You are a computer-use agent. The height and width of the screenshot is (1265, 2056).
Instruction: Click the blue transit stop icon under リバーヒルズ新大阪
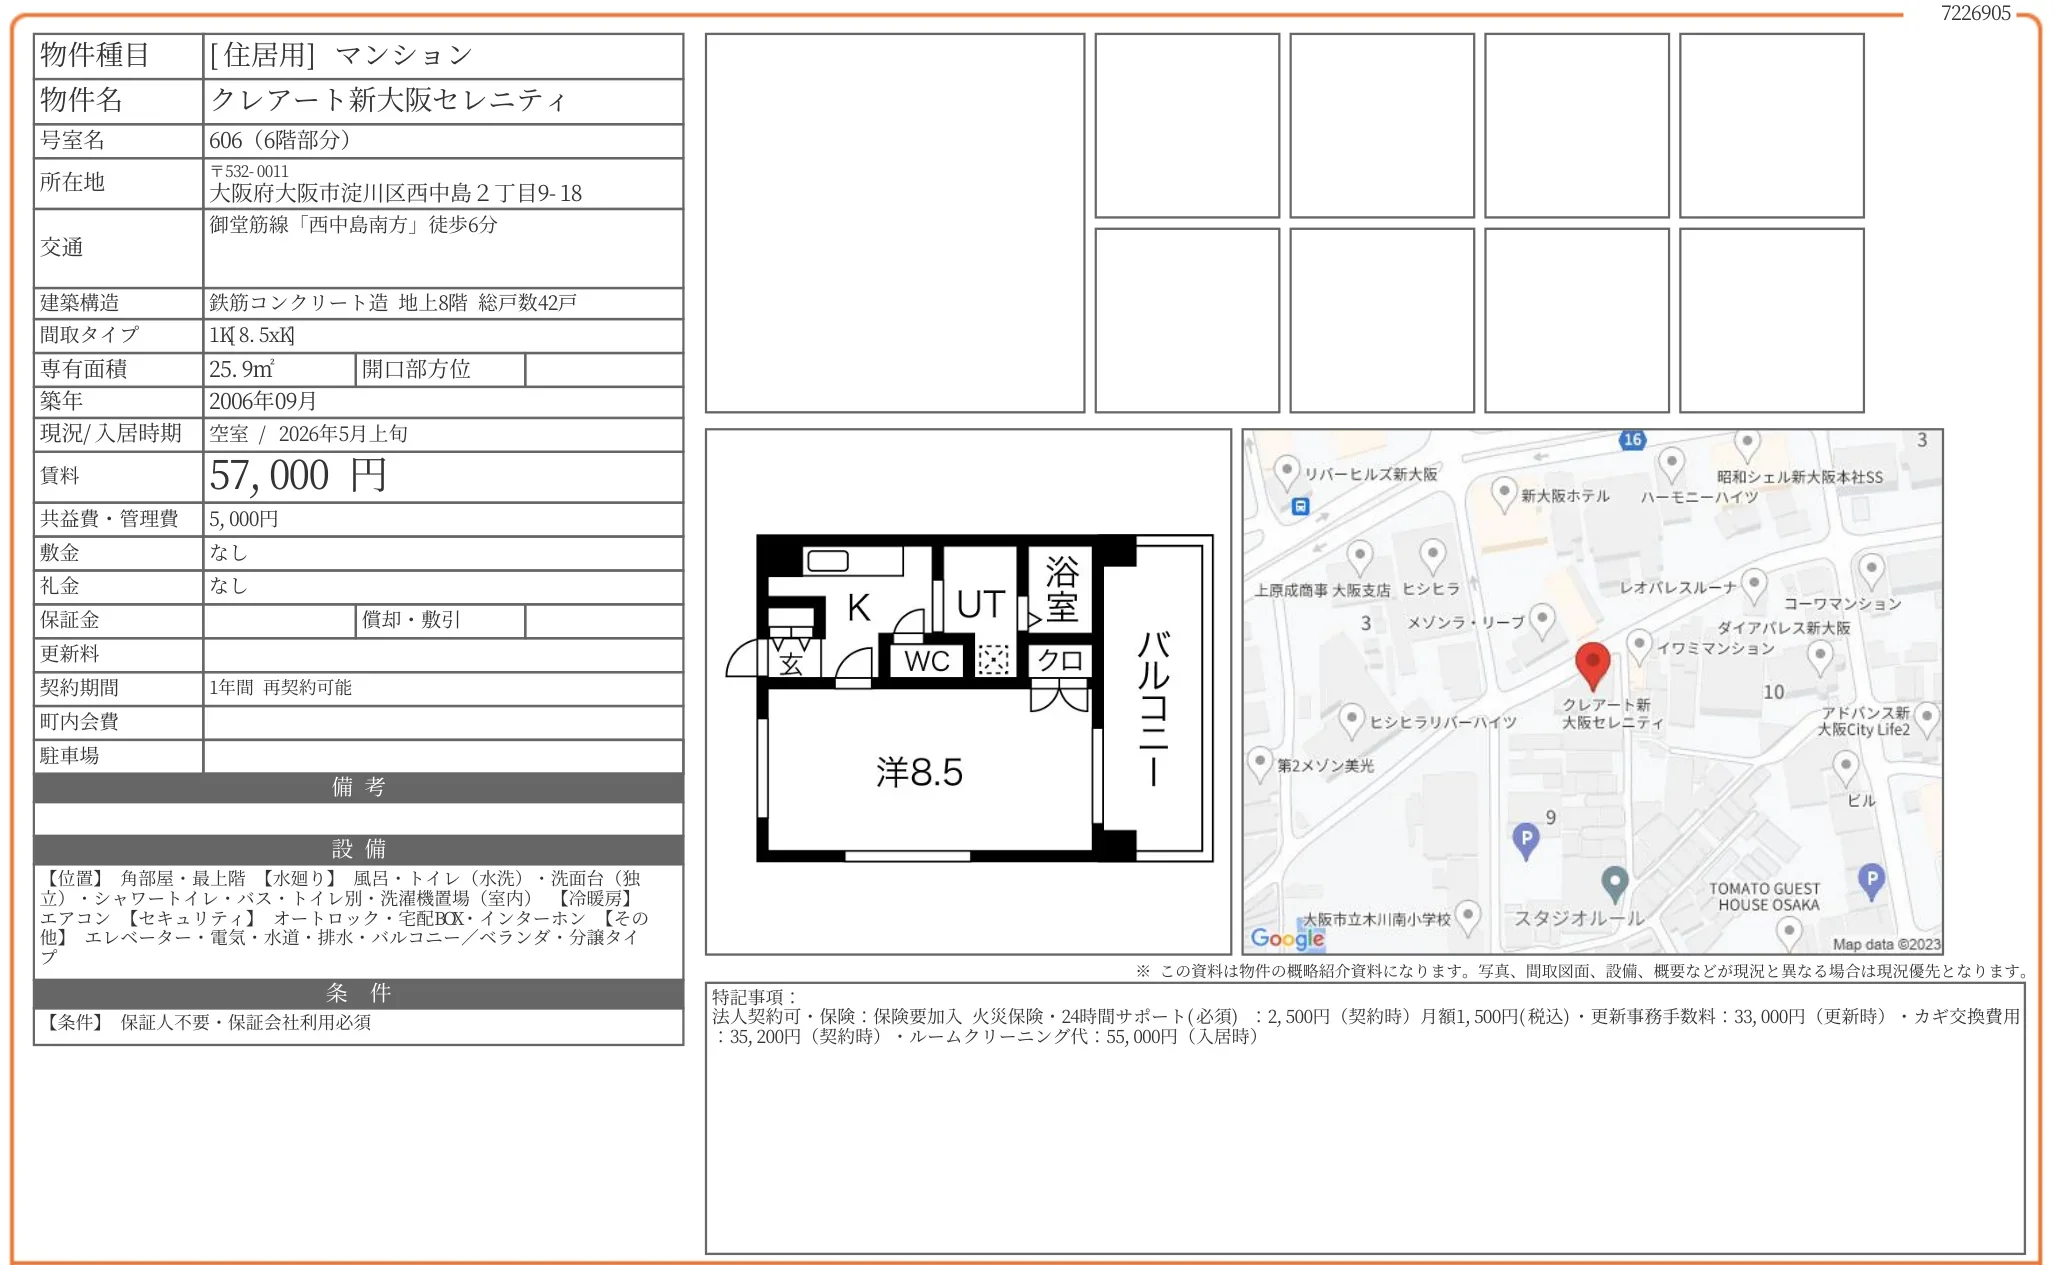[x=1300, y=506]
